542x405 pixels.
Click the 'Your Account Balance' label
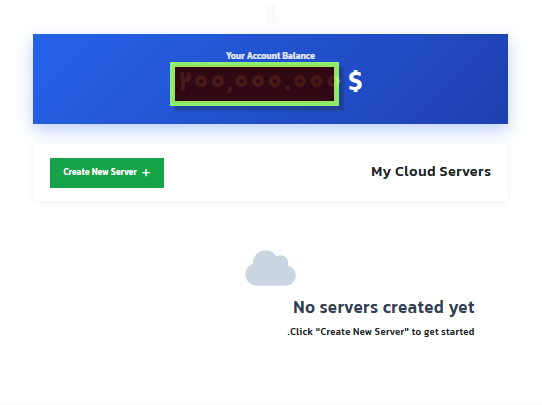[270, 56]
